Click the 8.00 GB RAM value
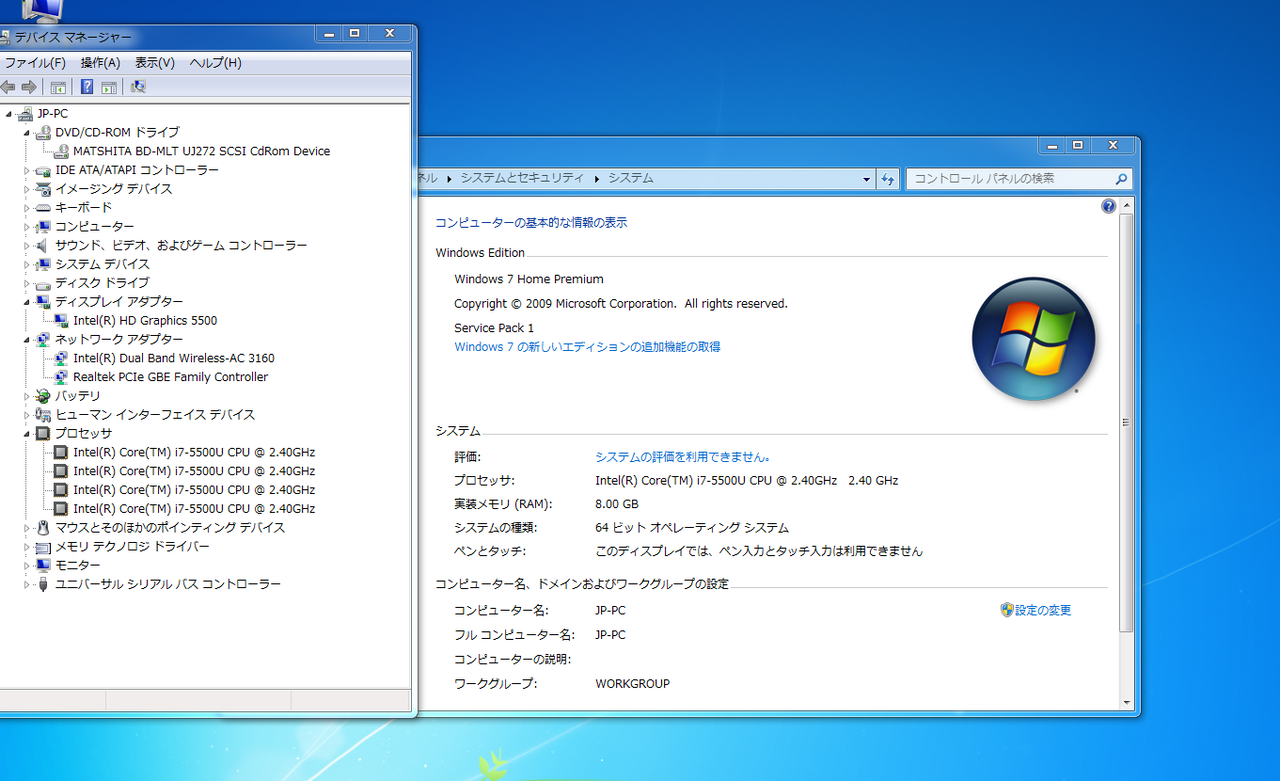 (617, 504)
